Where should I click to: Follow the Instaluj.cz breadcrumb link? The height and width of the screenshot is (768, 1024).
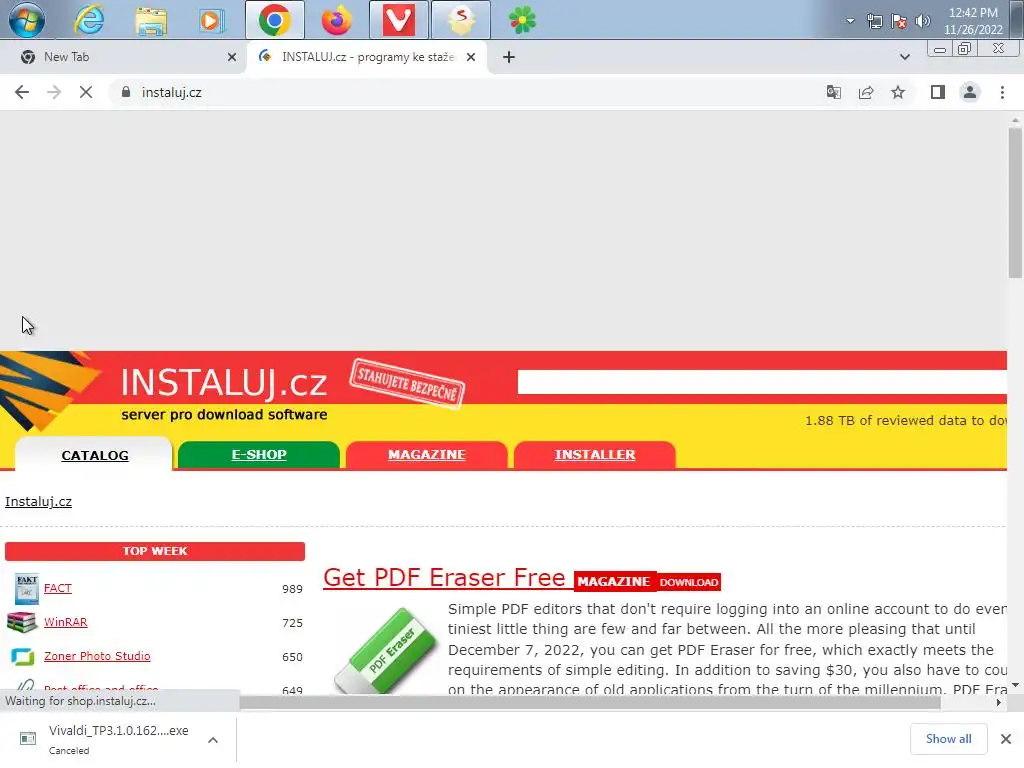point(39,502)
